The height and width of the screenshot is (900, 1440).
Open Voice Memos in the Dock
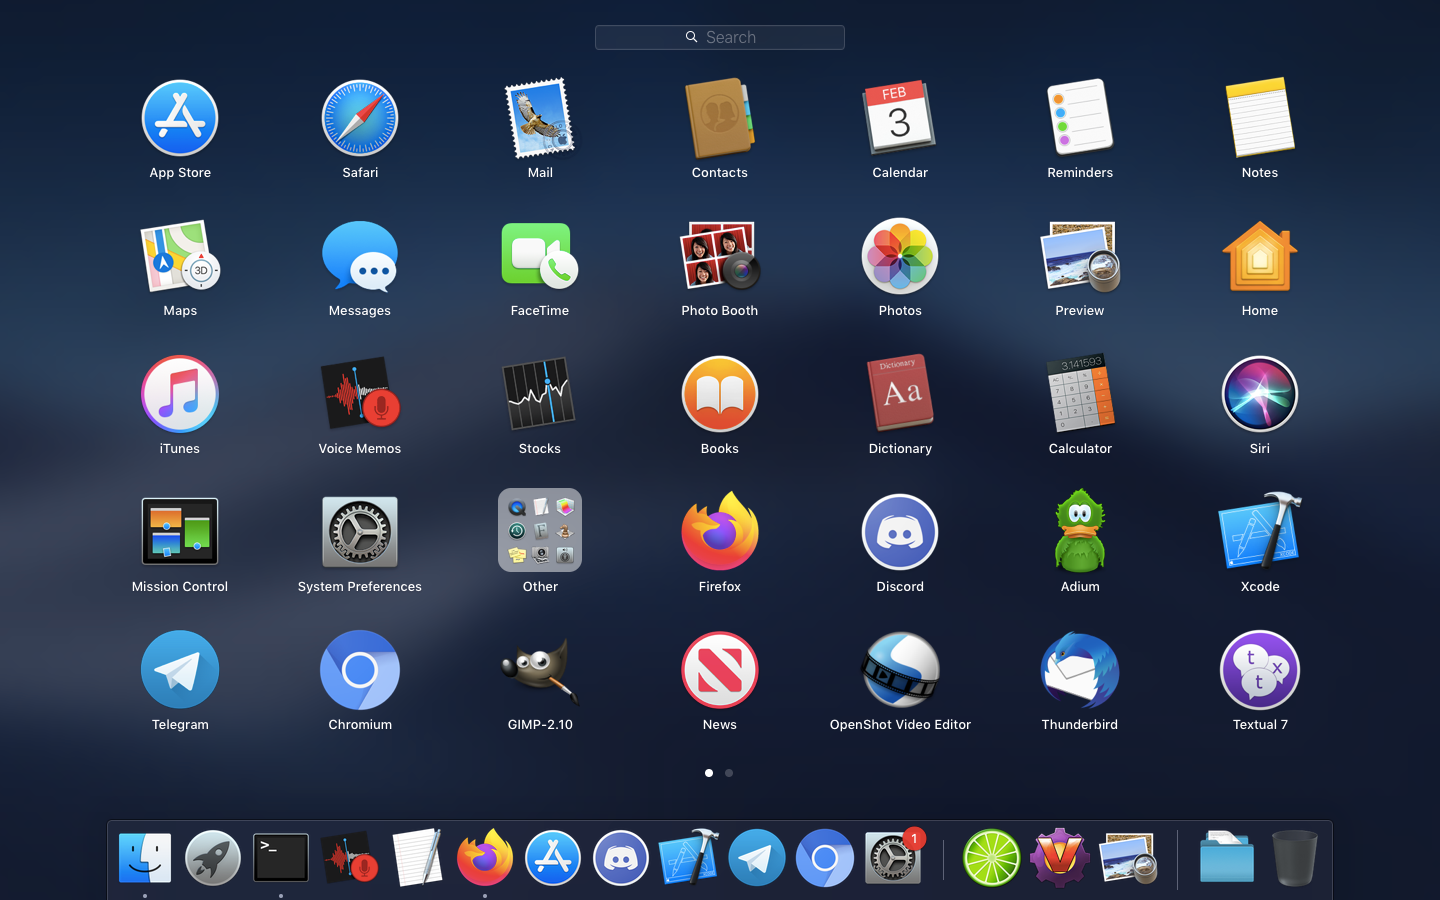(x=349, y=858)
